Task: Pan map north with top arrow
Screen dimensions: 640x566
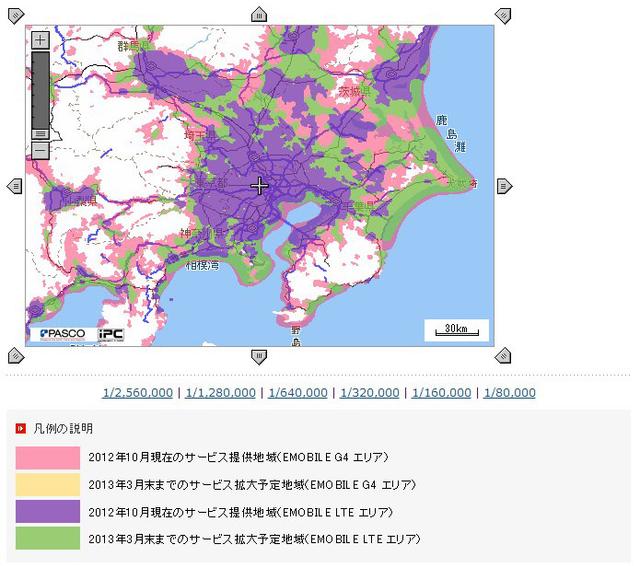Action: (x=259, y=14)
